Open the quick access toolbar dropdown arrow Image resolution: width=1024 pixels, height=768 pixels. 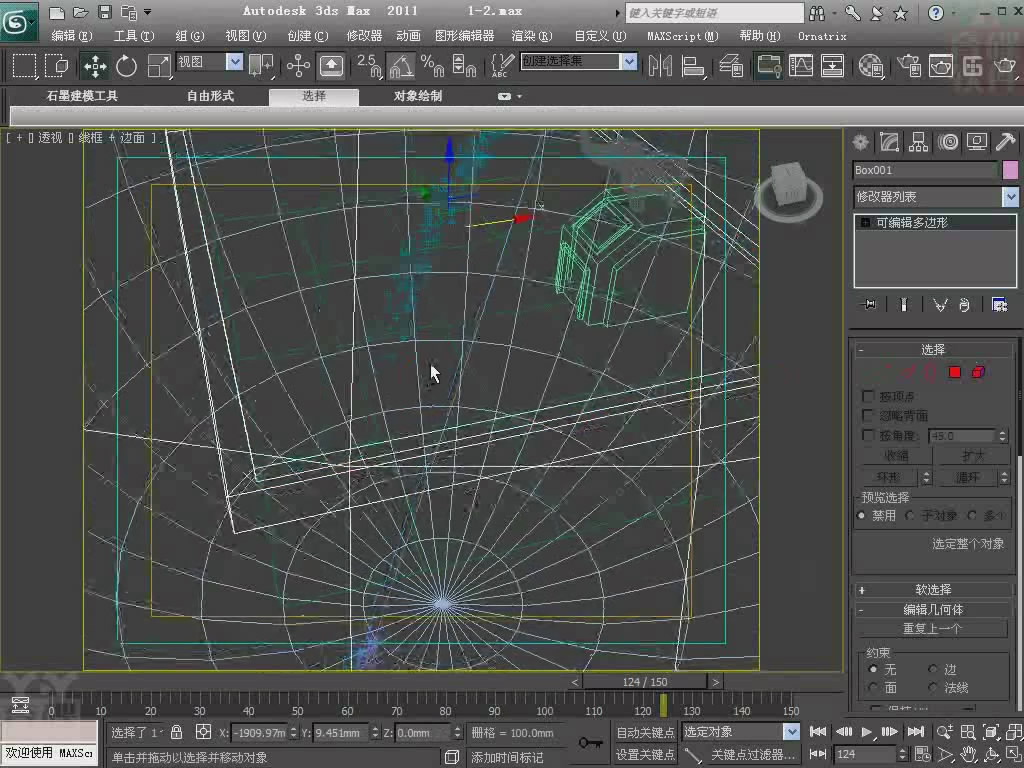pyautogui.click(x=148, y=12)
